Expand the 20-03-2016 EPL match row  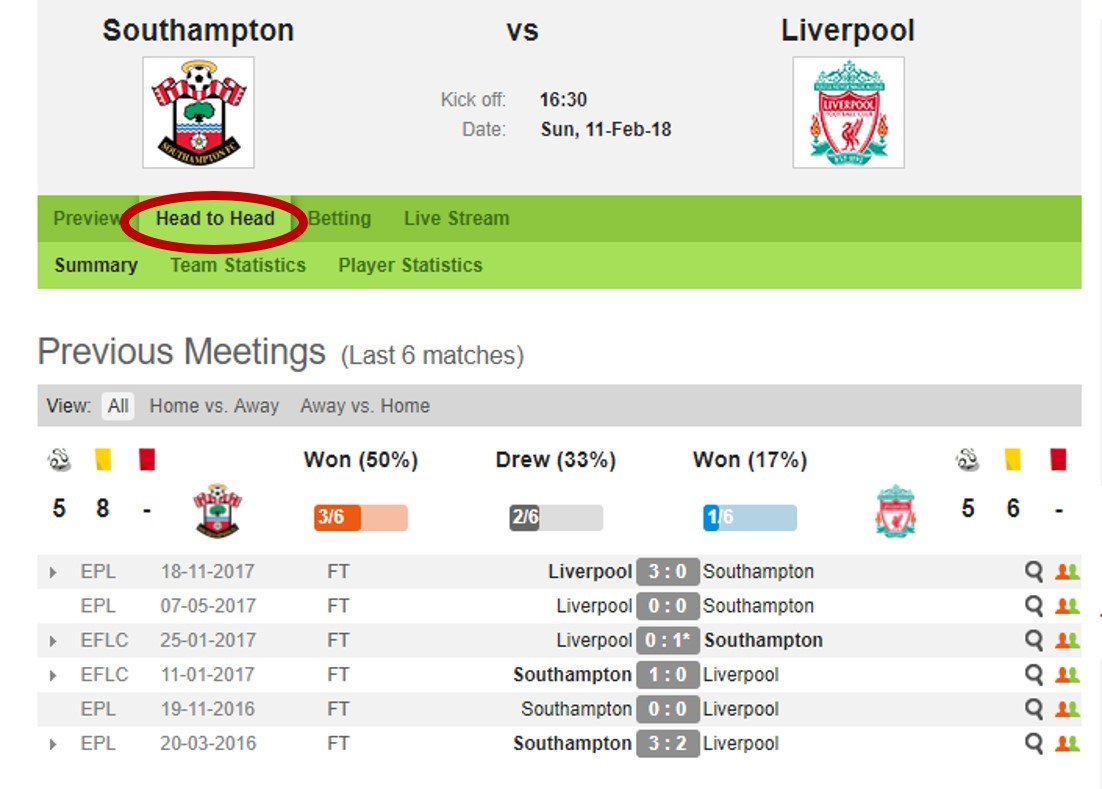pyautogui.click(x=53, y=744)
